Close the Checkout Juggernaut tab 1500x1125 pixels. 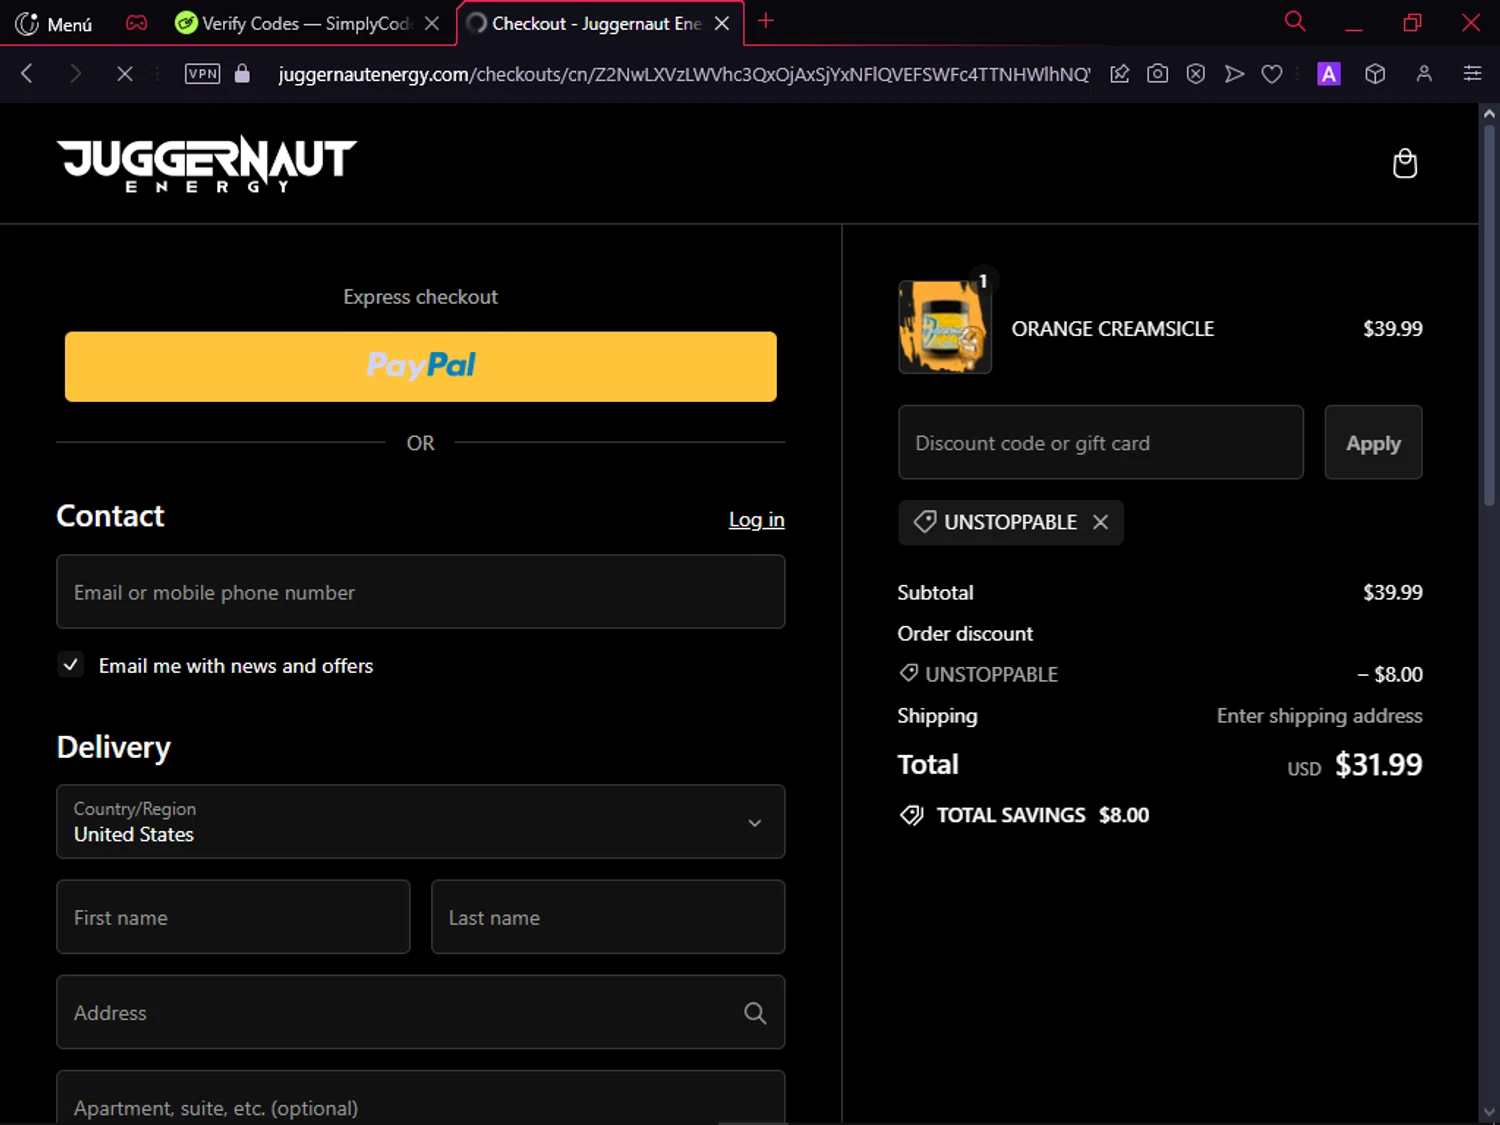[722, 23]
